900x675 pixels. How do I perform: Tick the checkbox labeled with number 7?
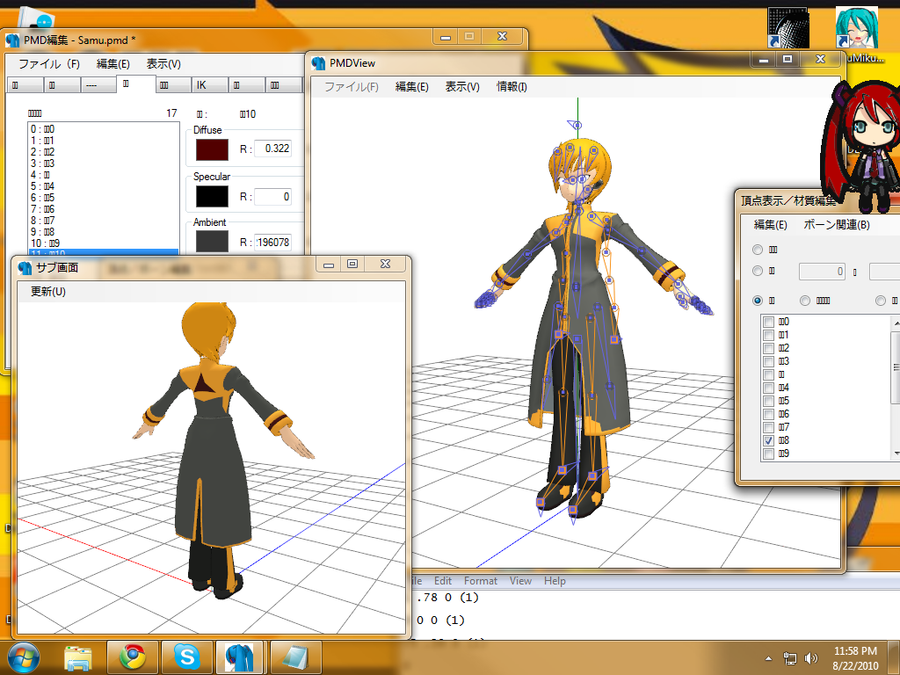[769, 428]
